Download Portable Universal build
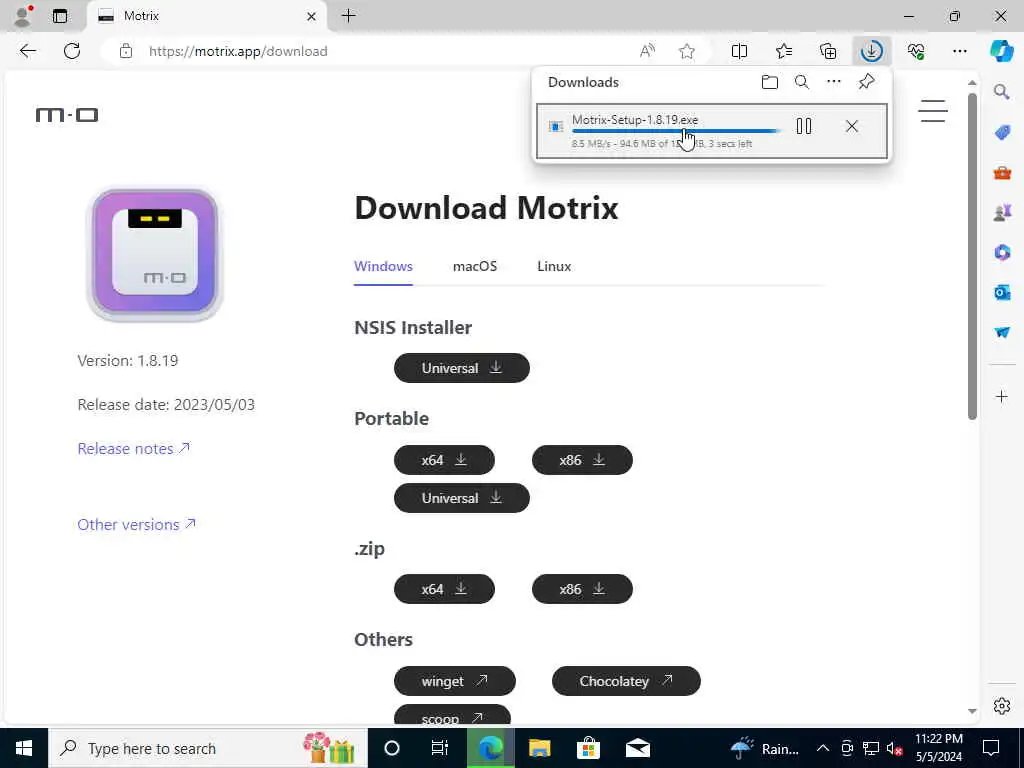This screenshot has height=768, width=1024. (462, 498)
